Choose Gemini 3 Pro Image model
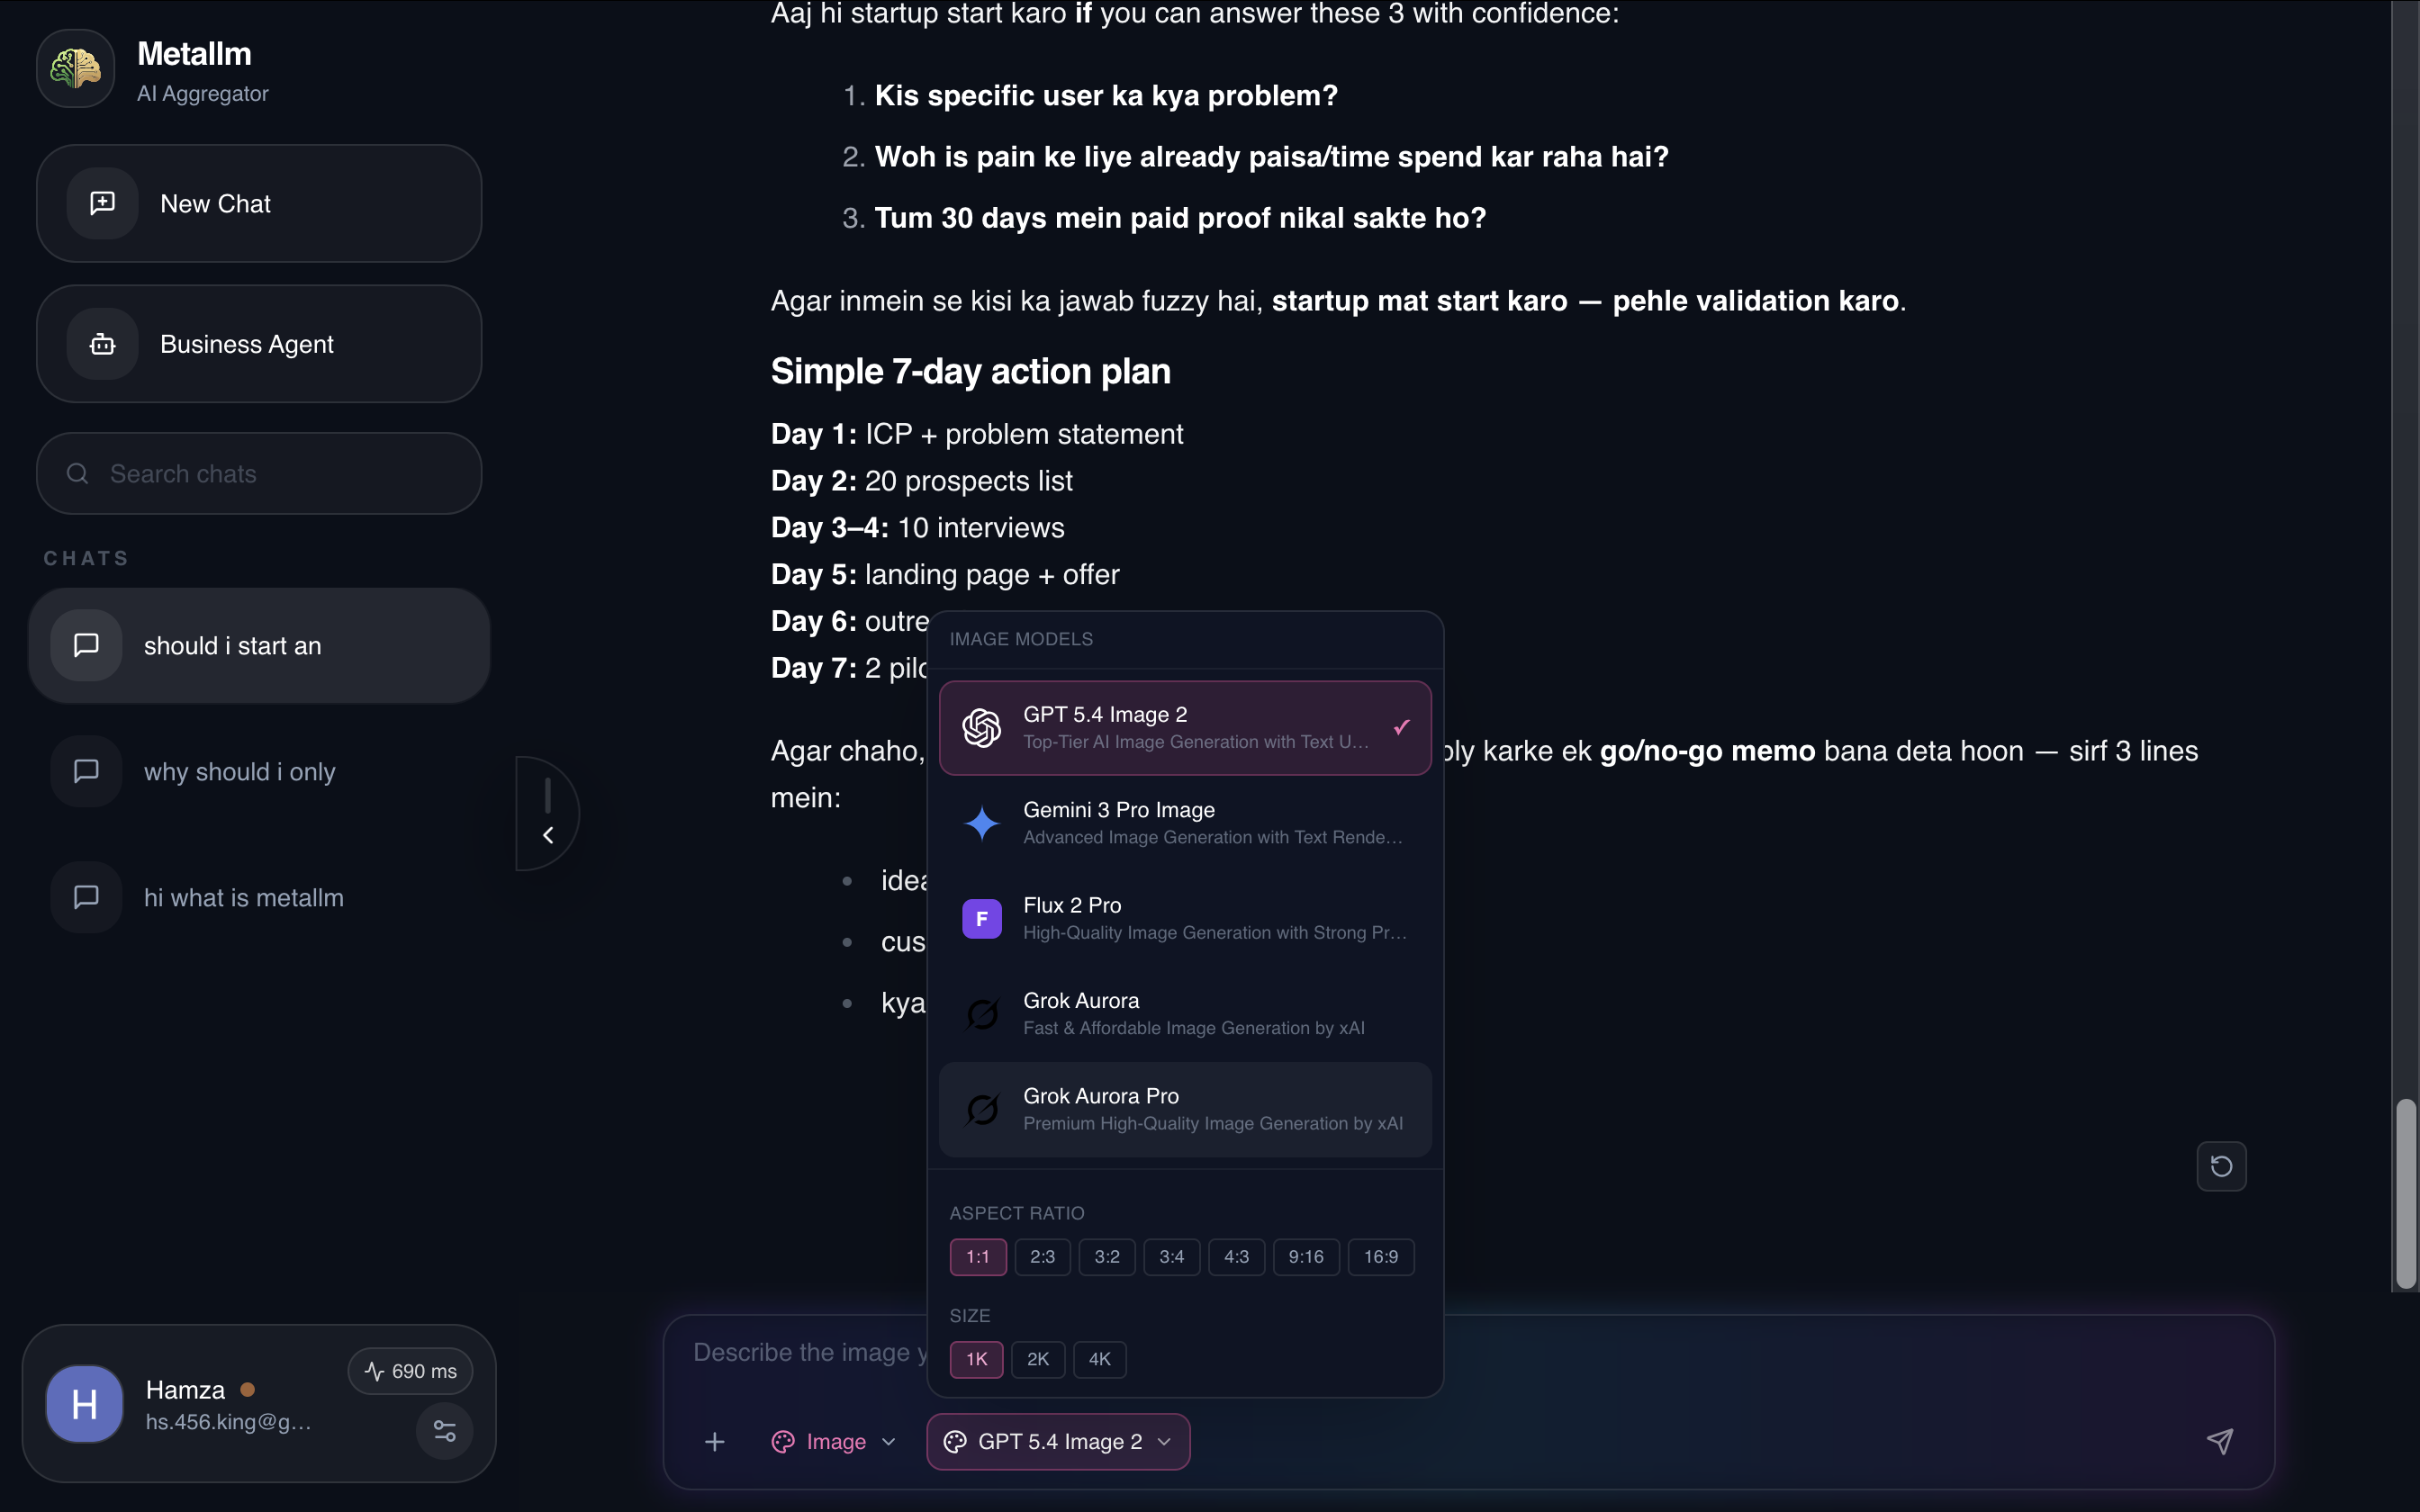Viewport: 2420px width, 1512px height. (1185, 823)
